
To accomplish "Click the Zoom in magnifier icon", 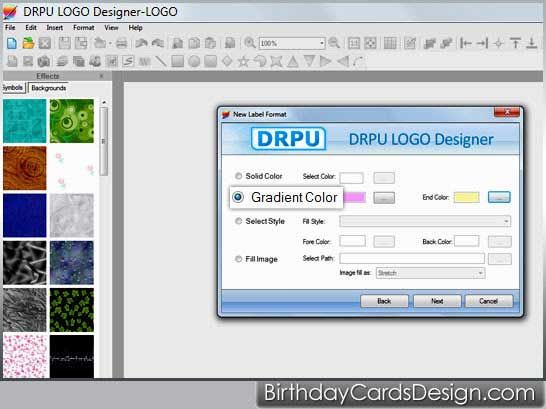I will point(250,43).
